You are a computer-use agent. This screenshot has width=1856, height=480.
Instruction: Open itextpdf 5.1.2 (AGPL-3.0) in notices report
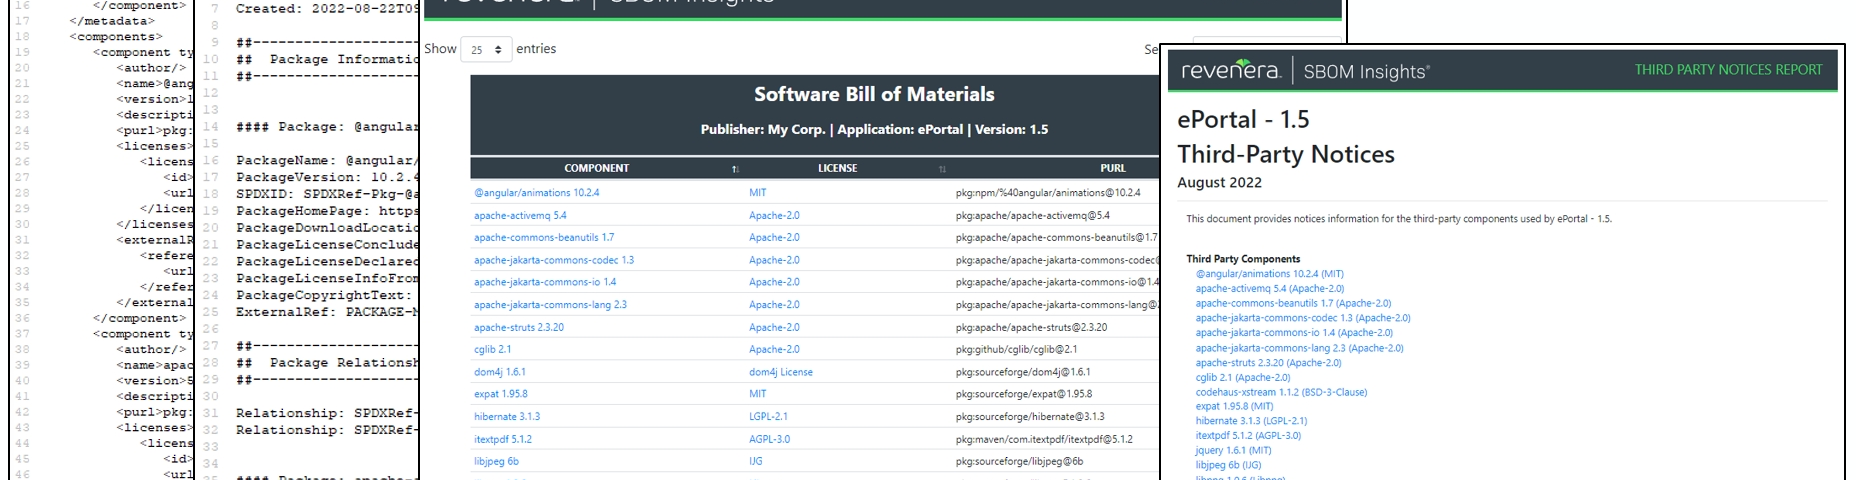pyautogui.click(x=1248, y=436)
